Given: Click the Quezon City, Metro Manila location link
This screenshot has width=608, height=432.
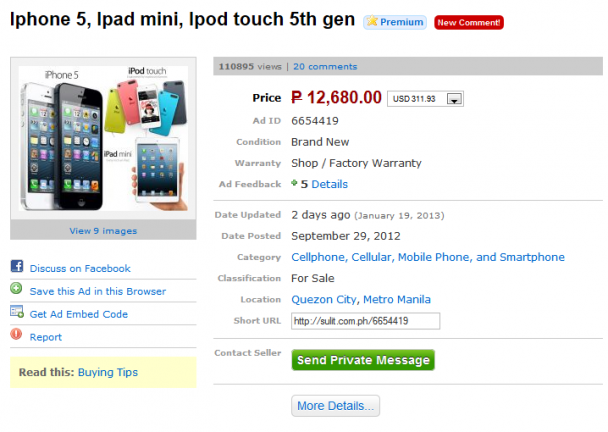Looking at the screenshot, I should [360, 299].
